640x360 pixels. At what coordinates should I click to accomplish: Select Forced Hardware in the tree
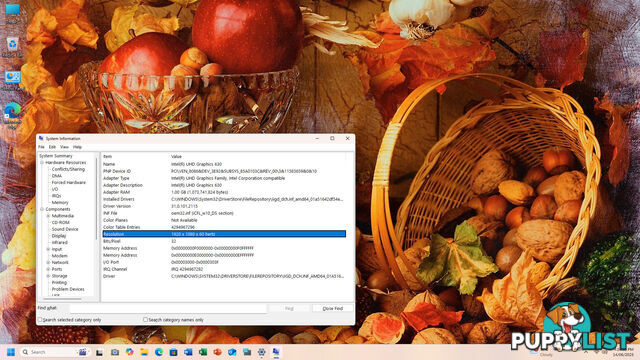pyautogui.click(x=69, y=182)
